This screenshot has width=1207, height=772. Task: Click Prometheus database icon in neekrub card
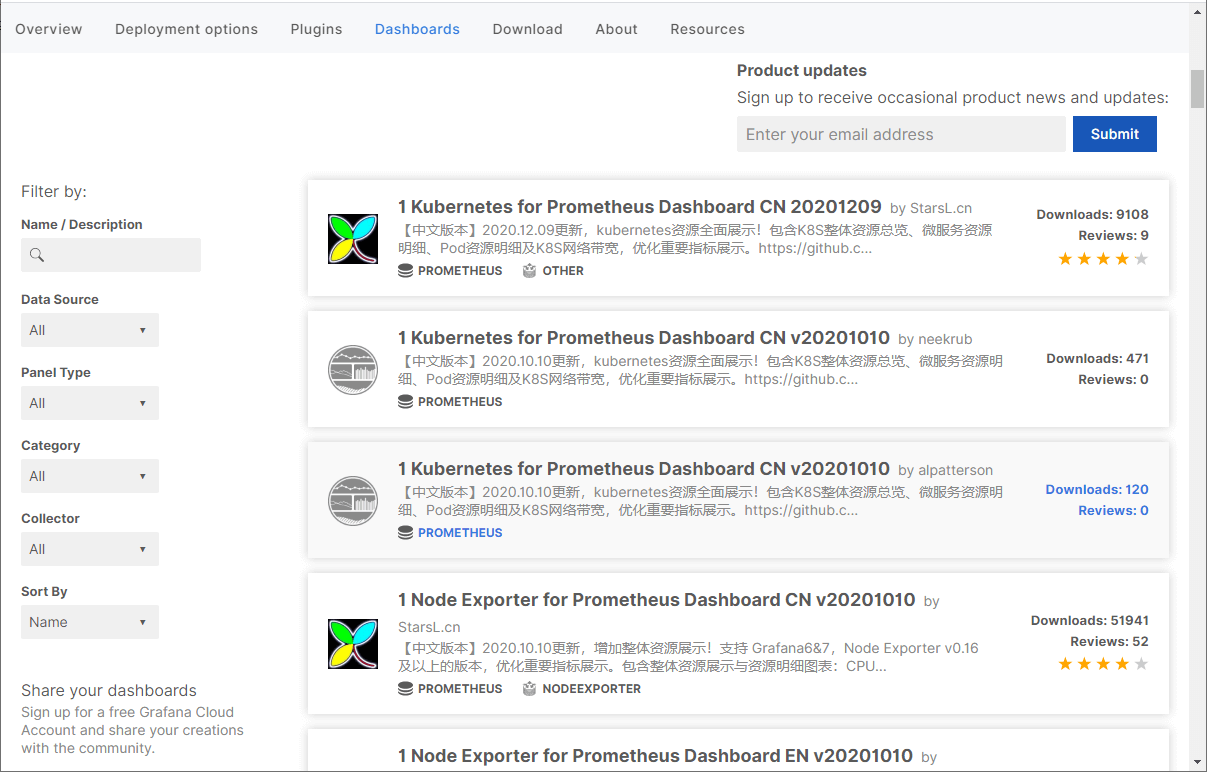pyautogui.click(x=405, y=402)
